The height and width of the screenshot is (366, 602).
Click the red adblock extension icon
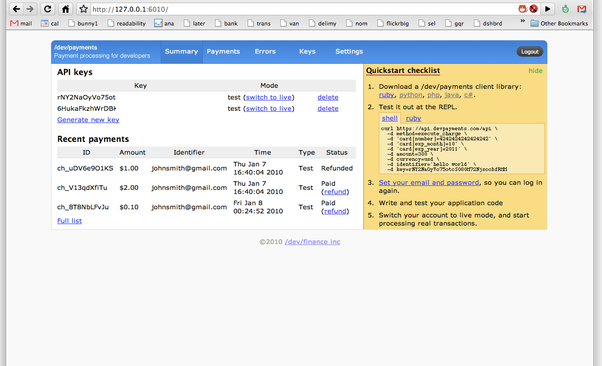pos(533,9)
